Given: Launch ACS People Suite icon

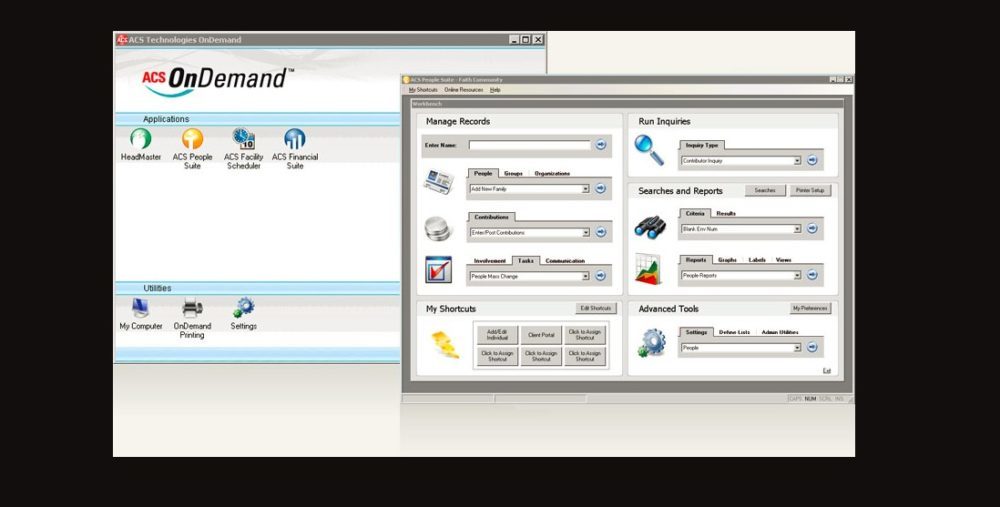Looking at the screenshot, I should click(x=192, y=140).
